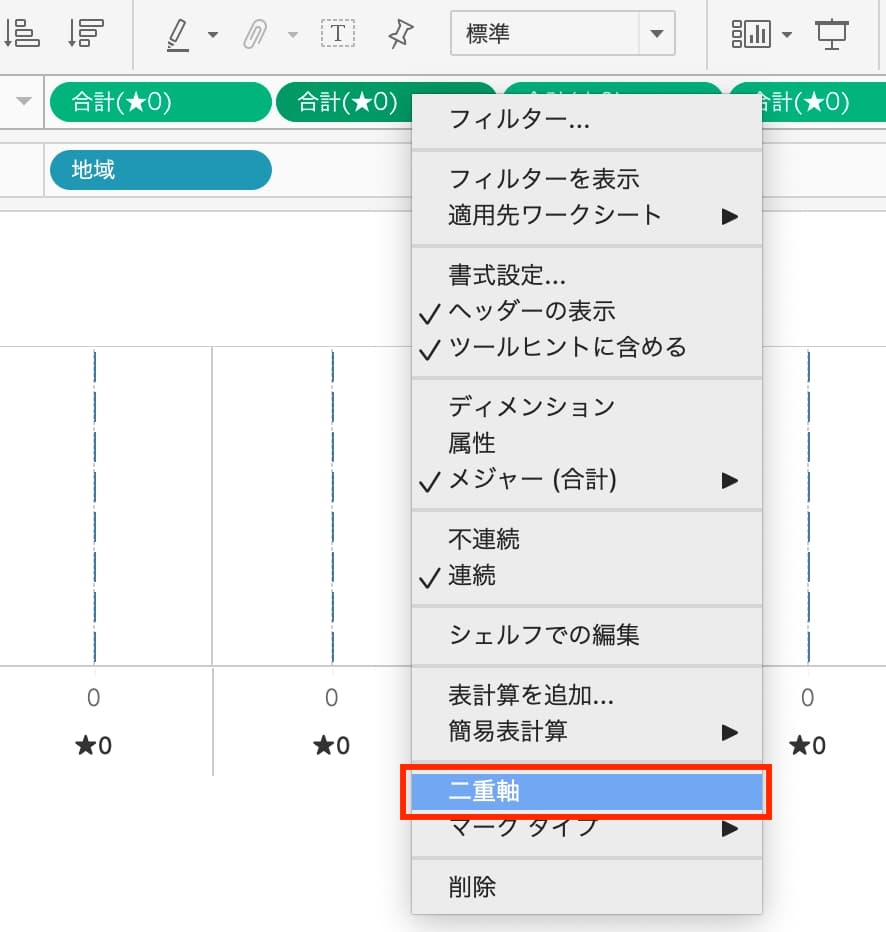Viewport: 886px width, 932px height.
Task: Select the highlight pen icon
Action: click(177, 33)
